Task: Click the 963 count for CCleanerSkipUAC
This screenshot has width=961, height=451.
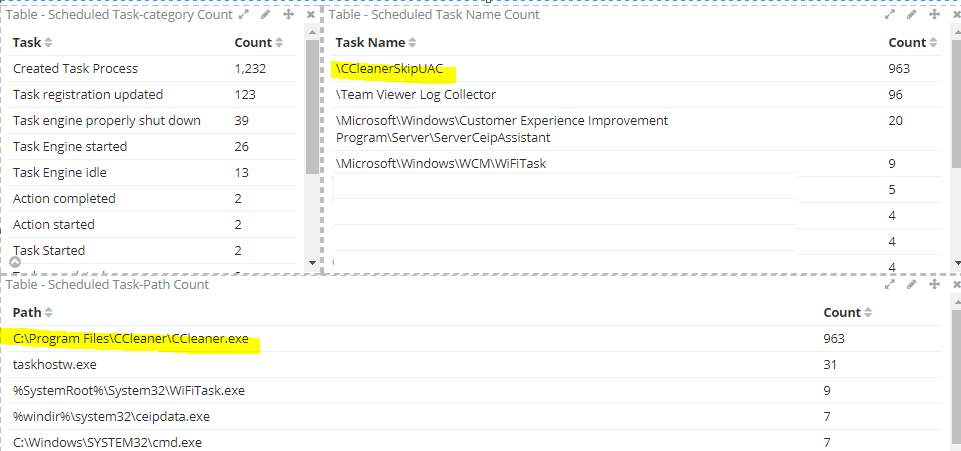Action: coord(899,69)
